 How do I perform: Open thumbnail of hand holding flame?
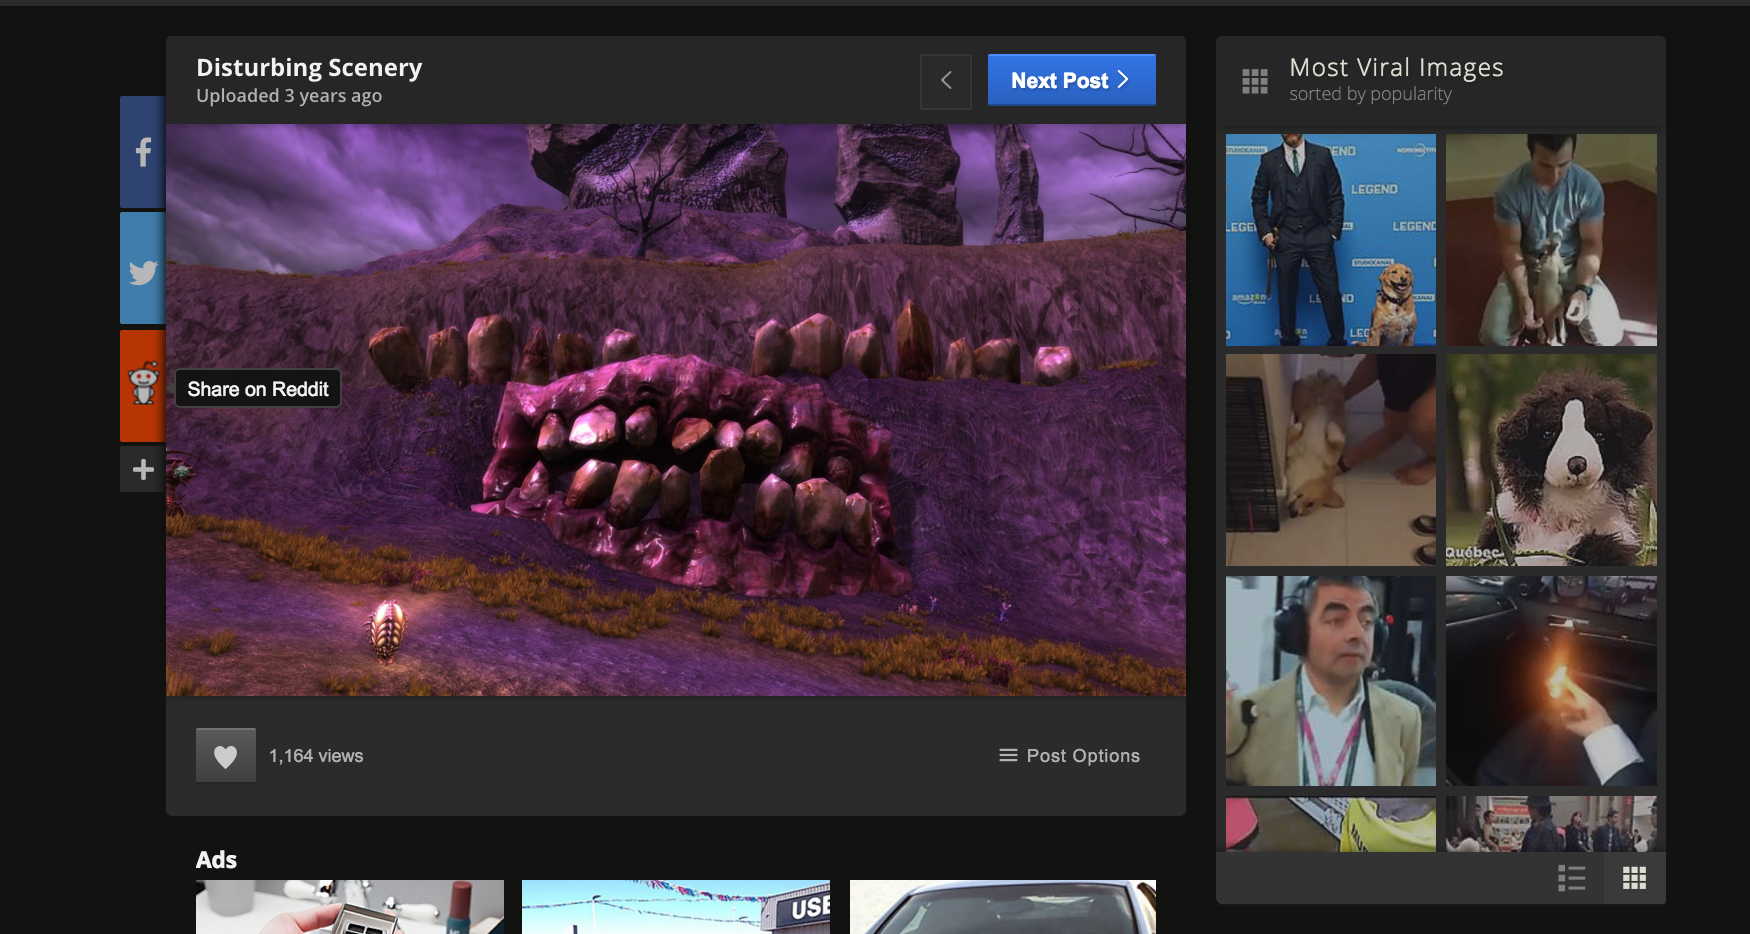click(x=1551, y=680)
